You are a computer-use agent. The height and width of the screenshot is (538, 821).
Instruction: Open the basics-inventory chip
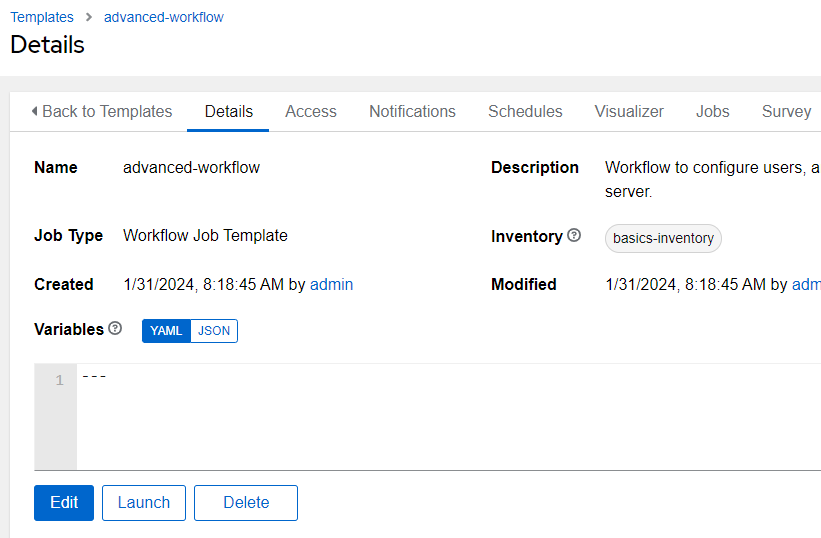point(663,238)
